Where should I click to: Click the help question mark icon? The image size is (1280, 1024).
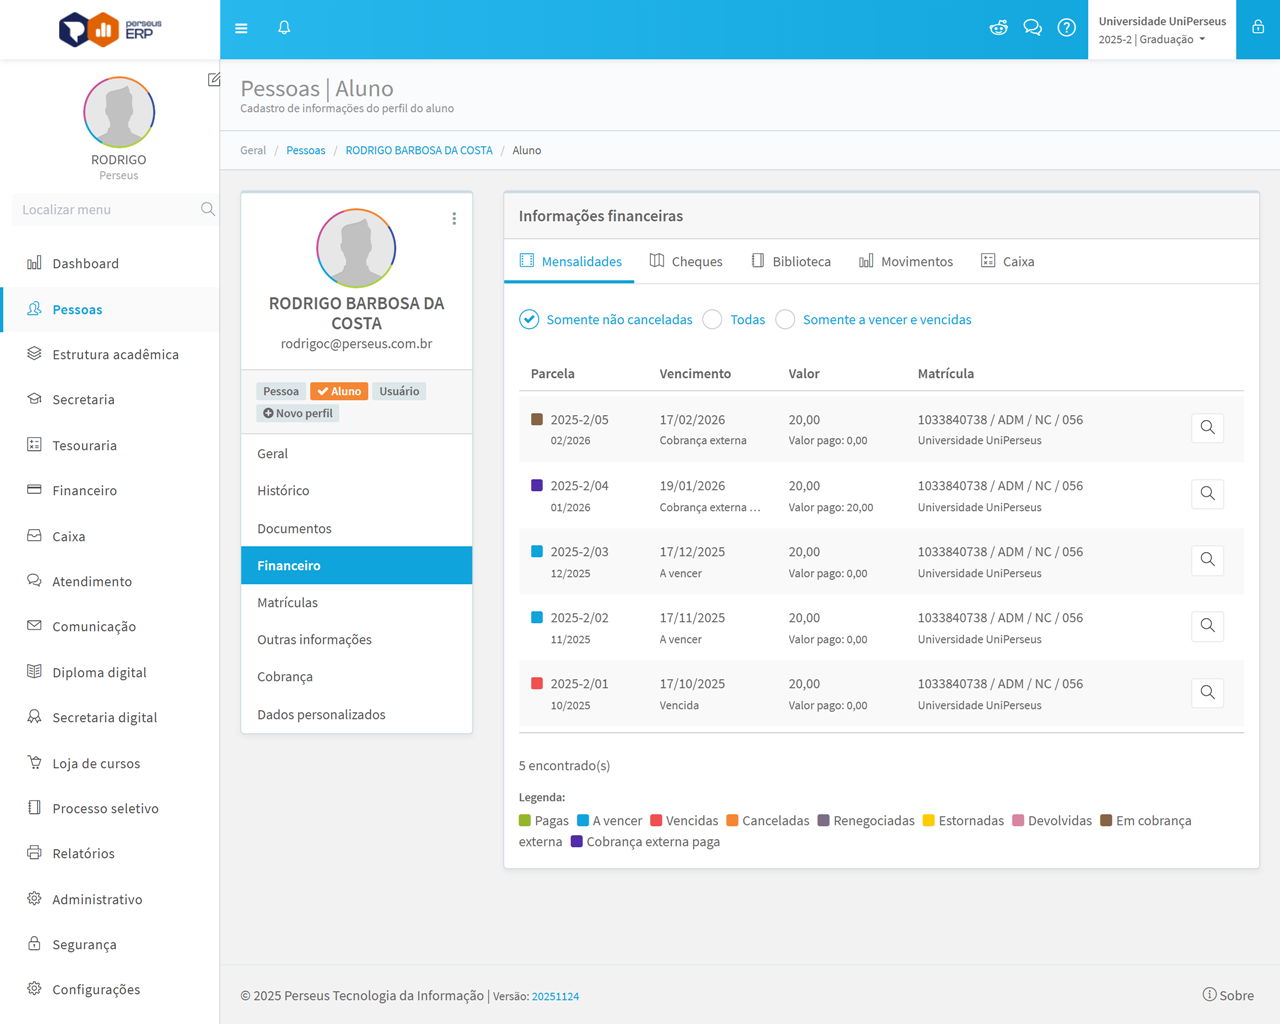[1066, 28]
